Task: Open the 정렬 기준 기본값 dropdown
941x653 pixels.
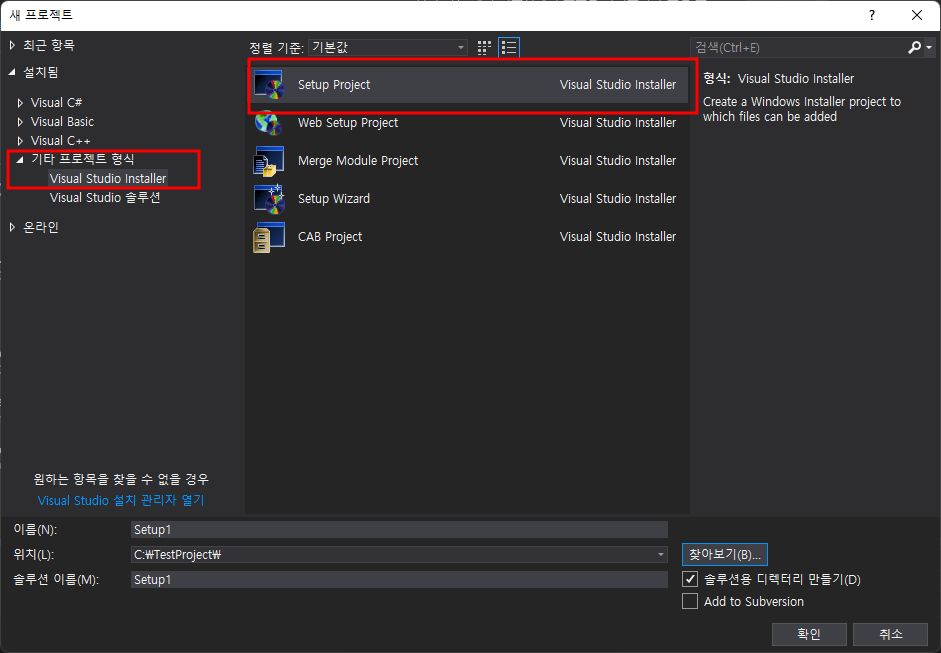Action: point(388,47)
